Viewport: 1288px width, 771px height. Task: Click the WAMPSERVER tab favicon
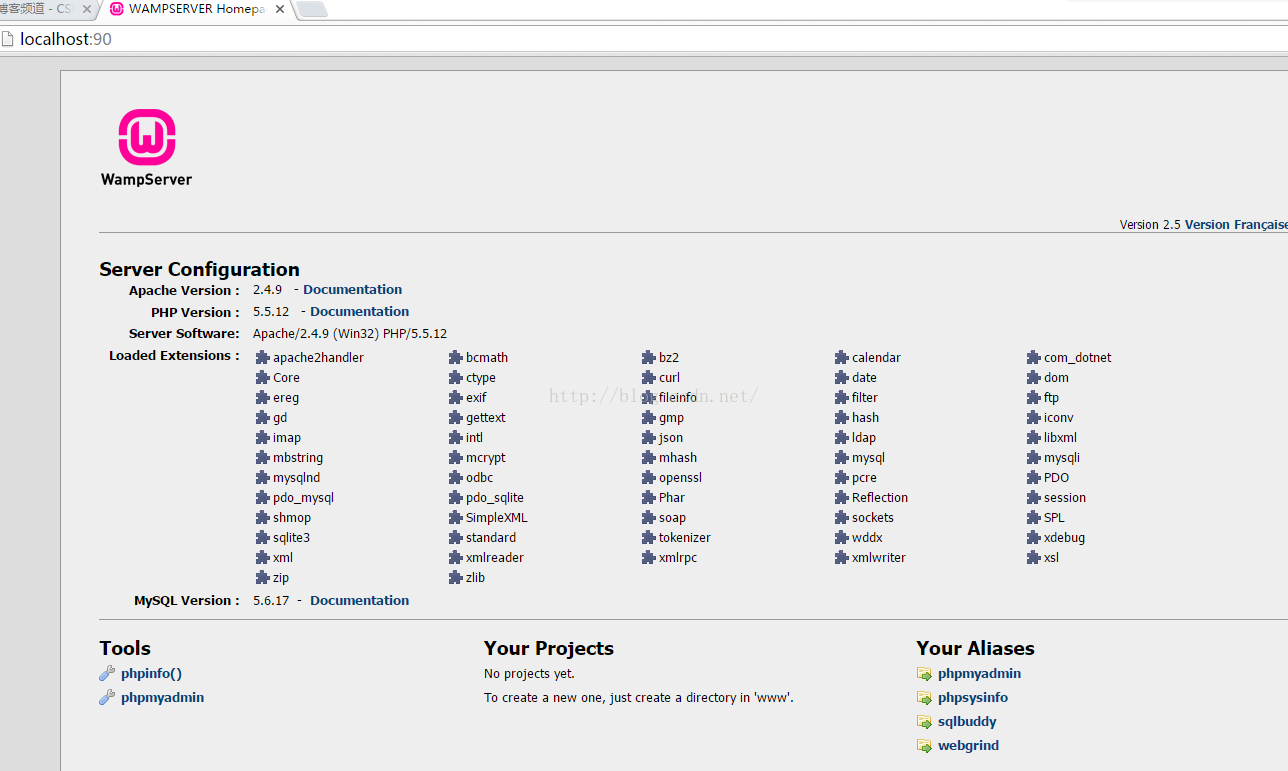tap(117, 9)
